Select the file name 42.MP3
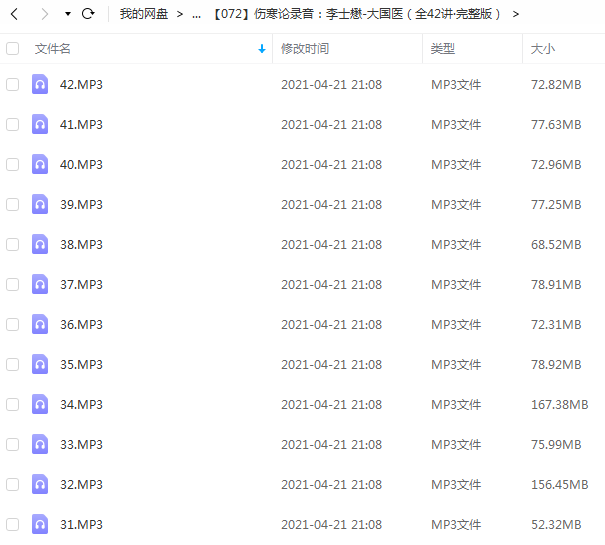The image size is (605, 545). 81,85
